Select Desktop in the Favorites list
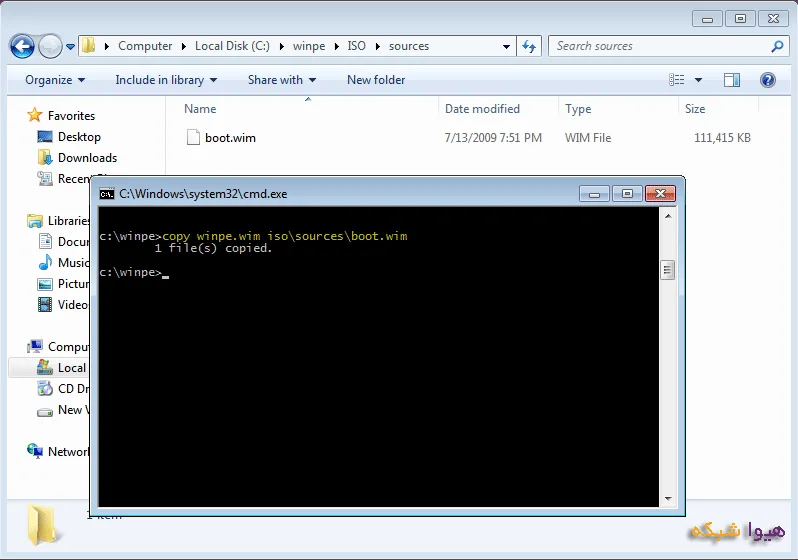This screenshot has height=560, width=798. [79, 137]
